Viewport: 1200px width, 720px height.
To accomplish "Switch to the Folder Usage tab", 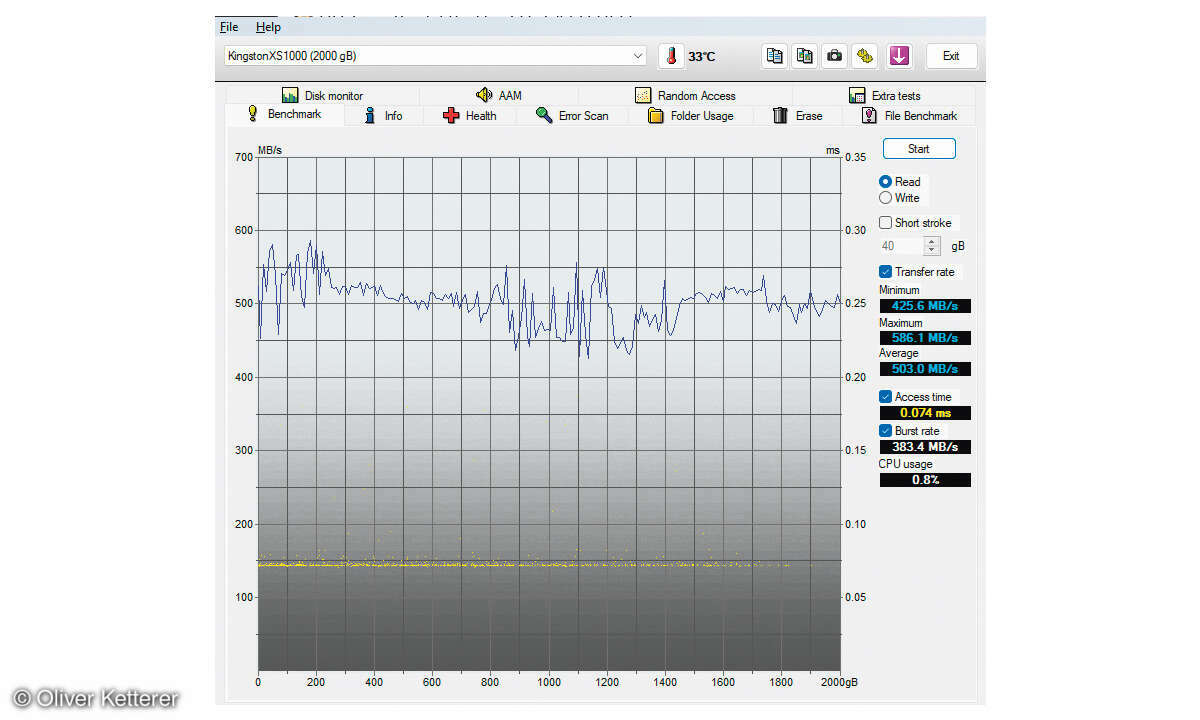I will click(x=690, y=116).
